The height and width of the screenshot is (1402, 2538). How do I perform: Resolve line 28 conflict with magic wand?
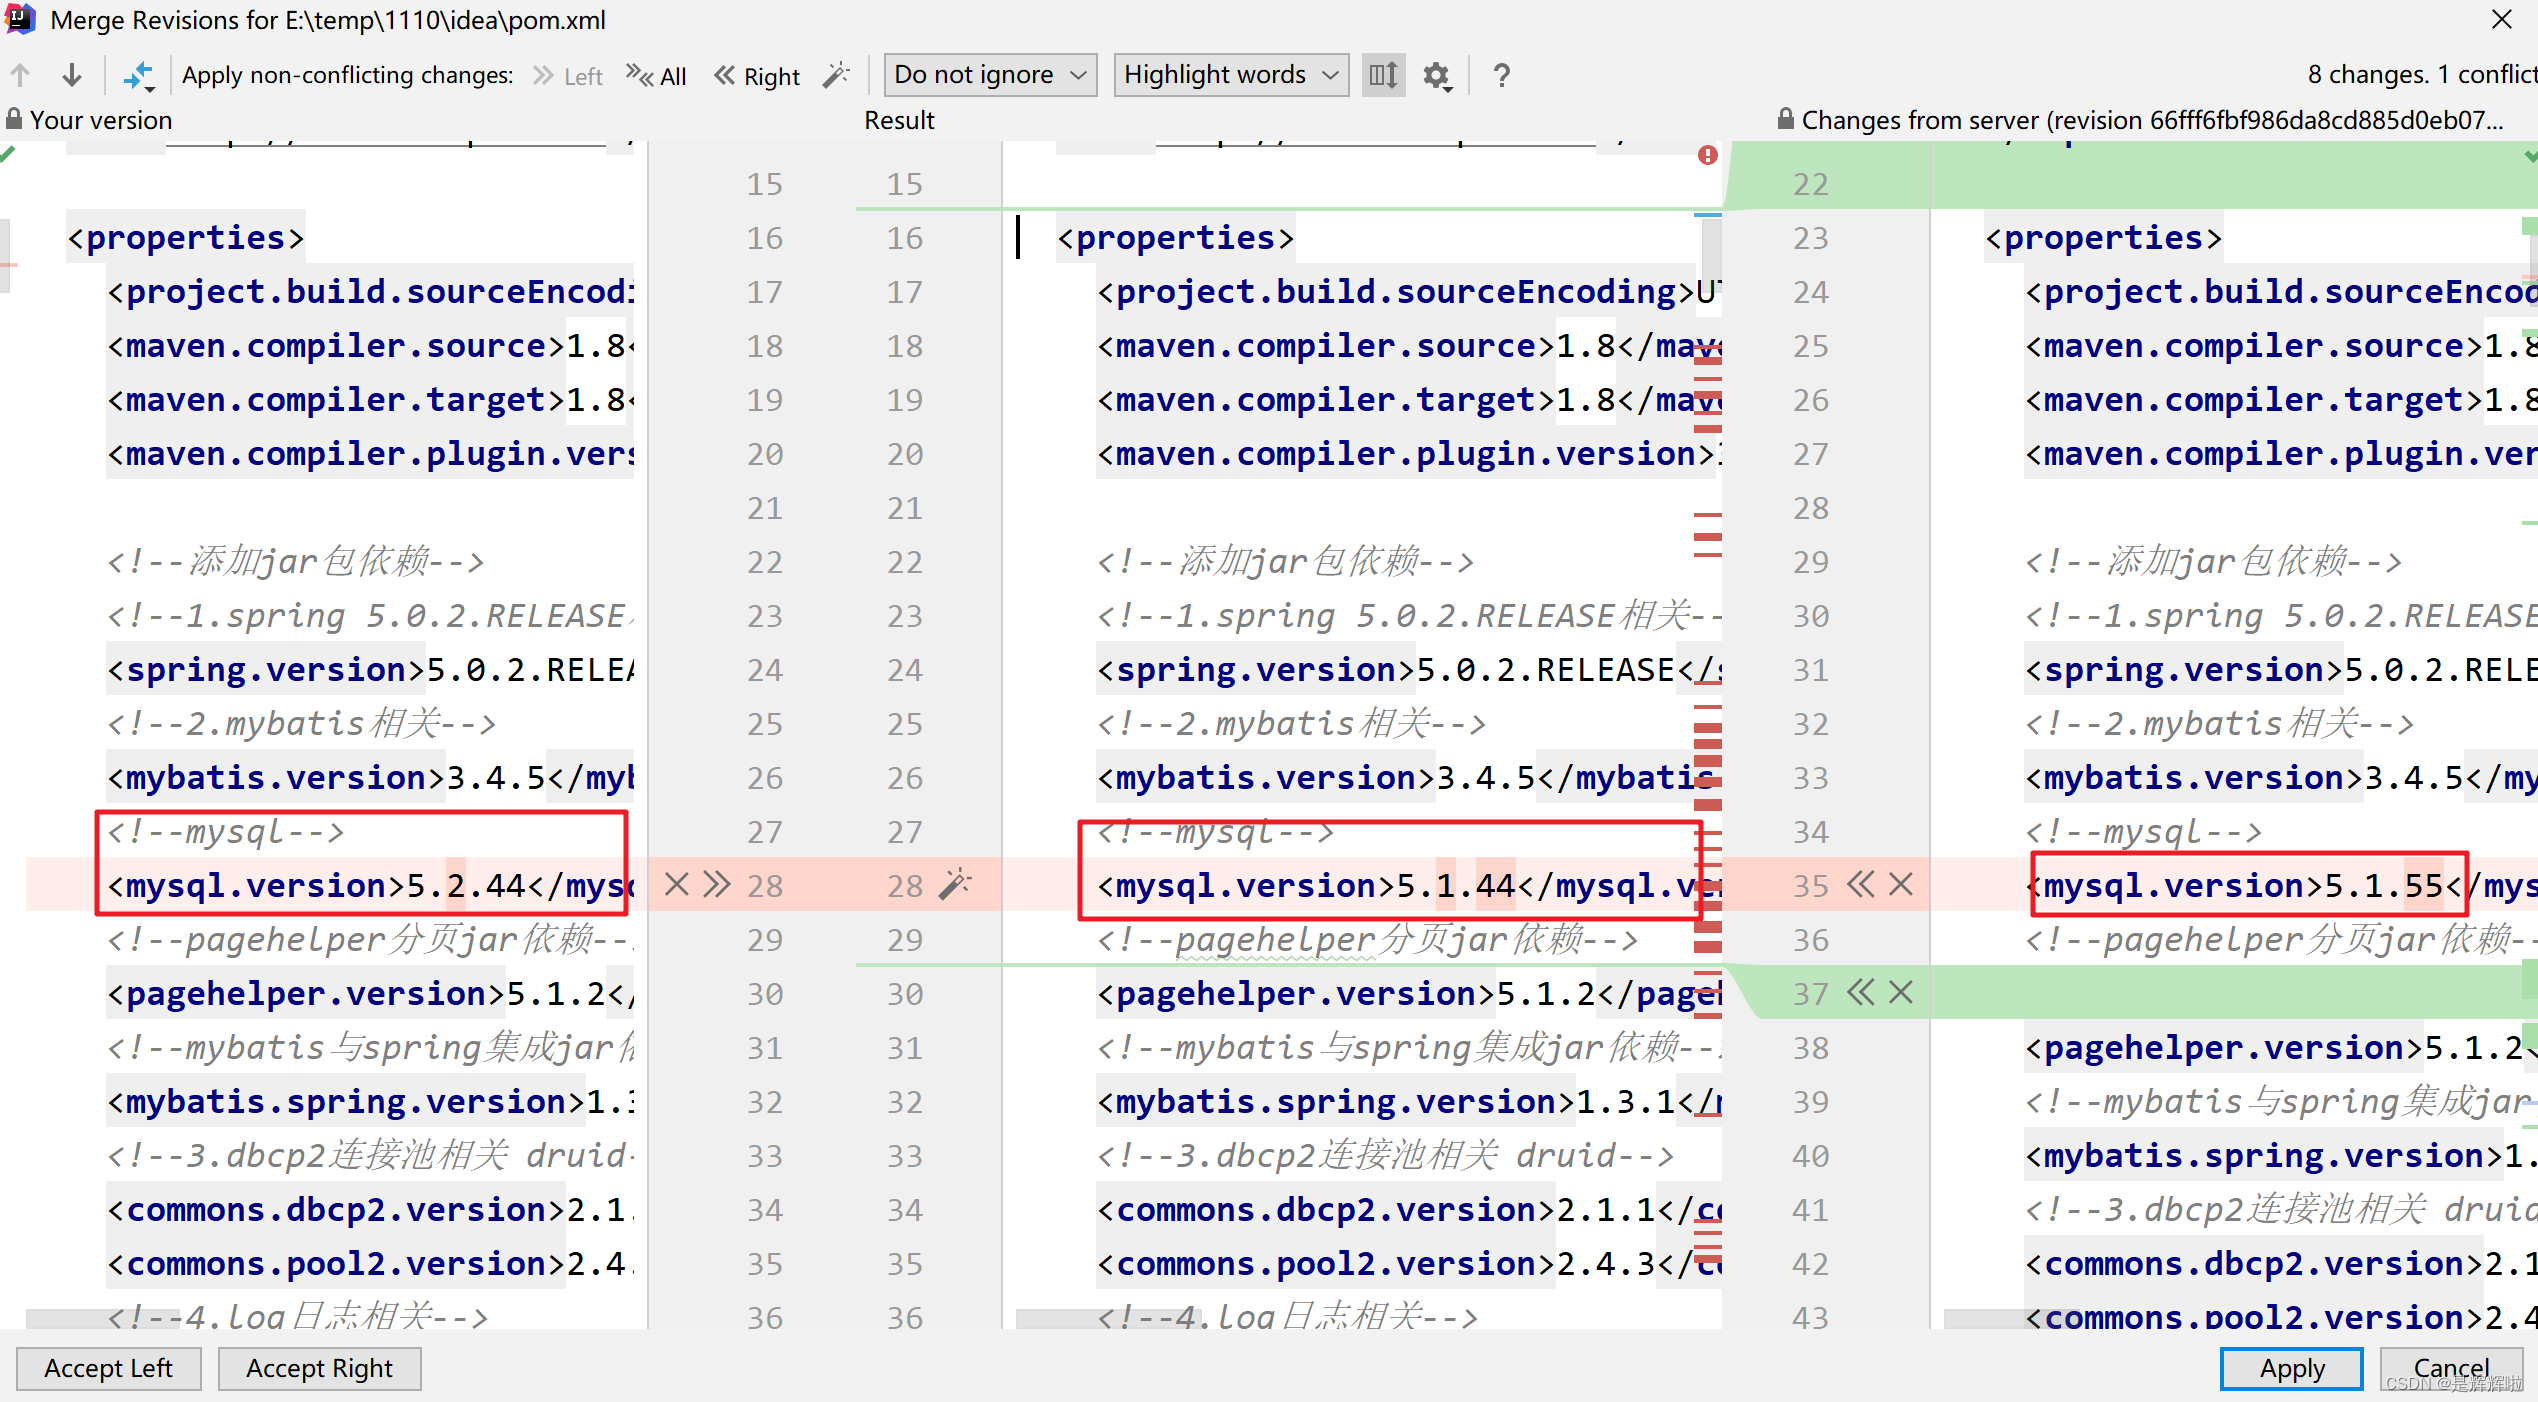click(955, 884)
